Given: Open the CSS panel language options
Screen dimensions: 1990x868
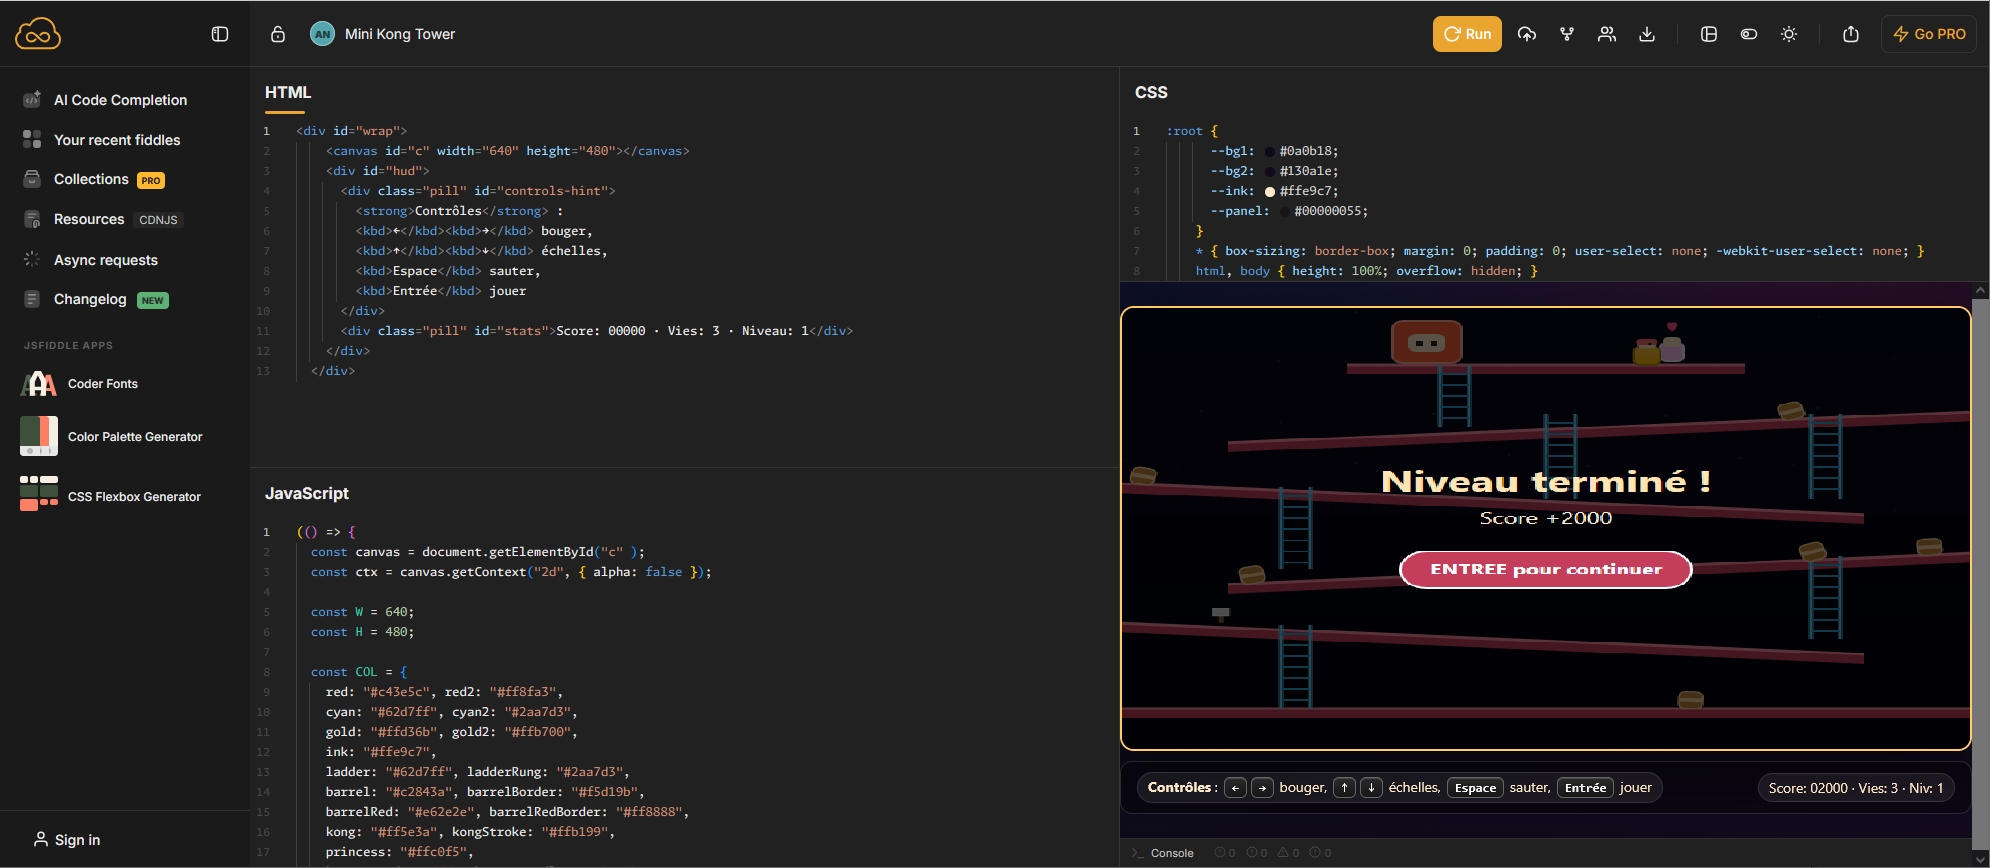Looking at the screenshot, I should (x=1151, y=92).
